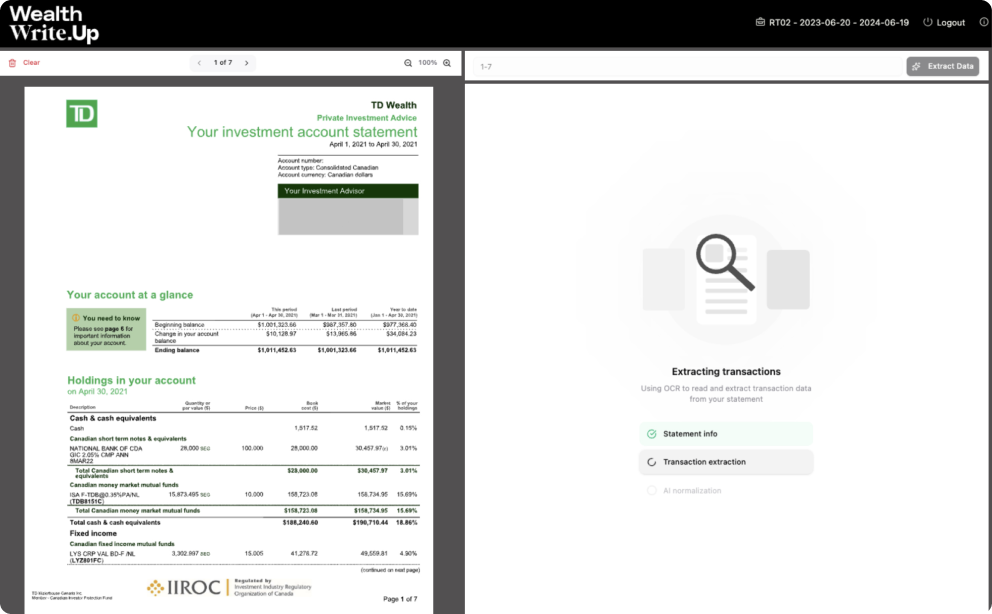
Task: Click the TD logo on the statement
Action: (x=82, y=114)
